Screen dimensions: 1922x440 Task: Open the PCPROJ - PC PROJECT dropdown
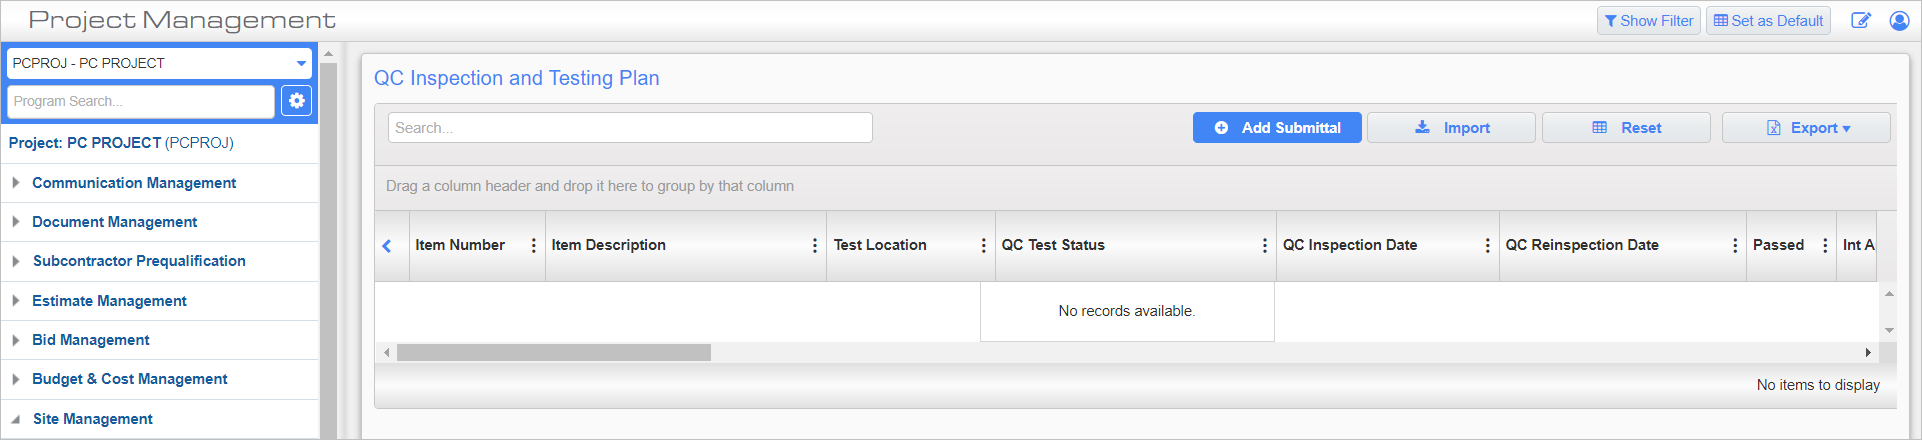pyautogui.click(x=160, y=63)
